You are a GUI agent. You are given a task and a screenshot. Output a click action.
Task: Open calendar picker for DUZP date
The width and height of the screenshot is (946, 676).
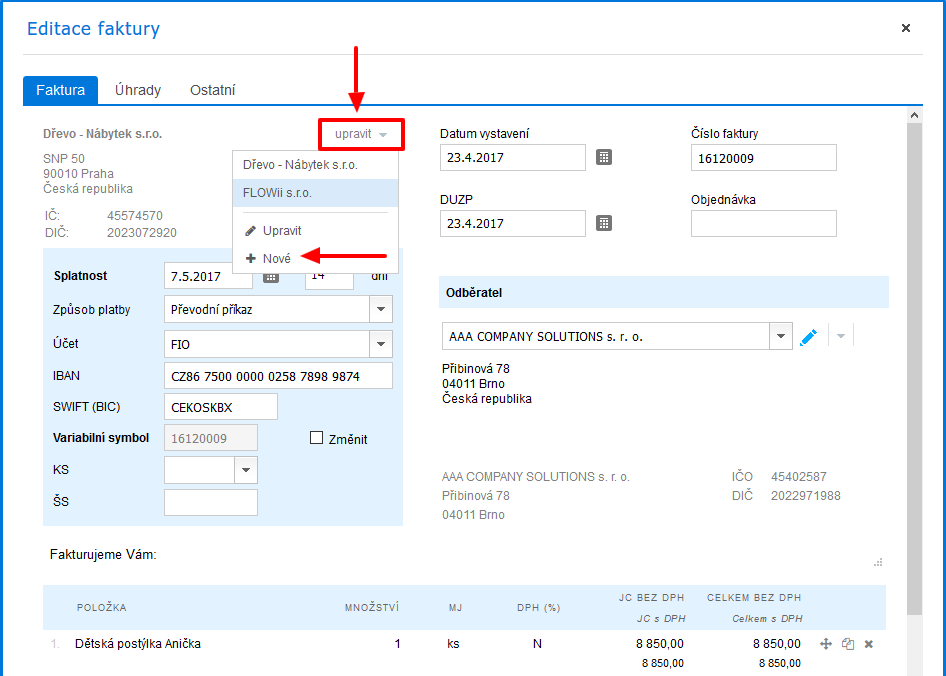604,223
